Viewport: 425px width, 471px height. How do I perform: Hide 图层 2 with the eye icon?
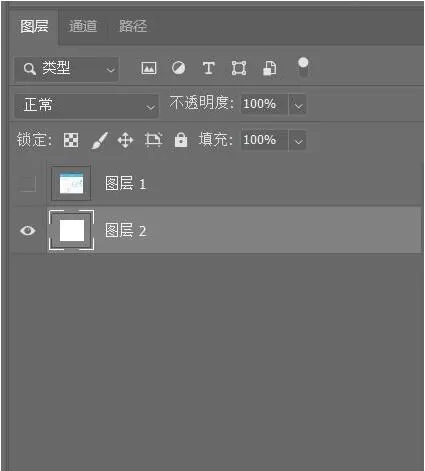tap(27, 231)
